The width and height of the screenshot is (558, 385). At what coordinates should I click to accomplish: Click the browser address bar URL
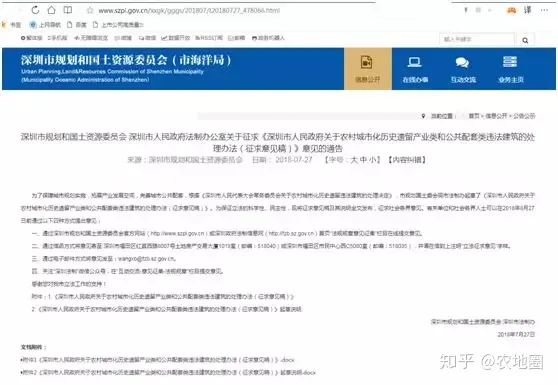[x=189, y=11]
